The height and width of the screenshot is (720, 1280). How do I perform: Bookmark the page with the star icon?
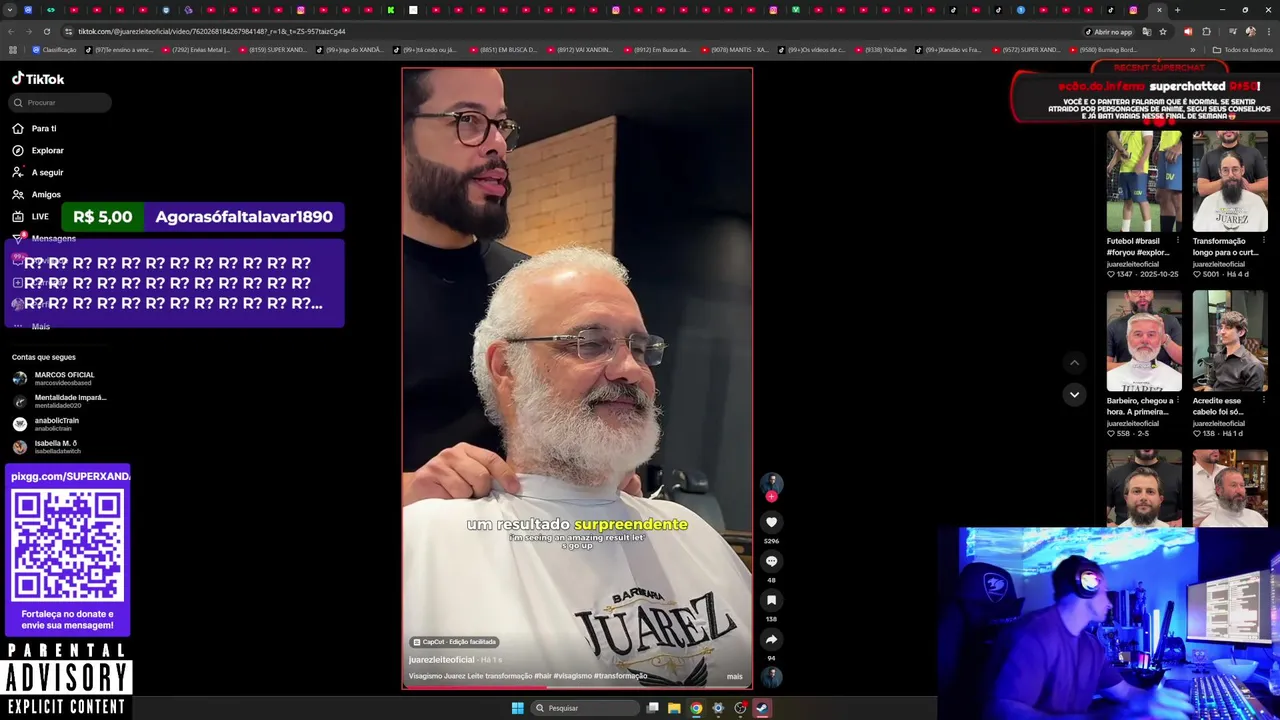tap(1163, 31)
